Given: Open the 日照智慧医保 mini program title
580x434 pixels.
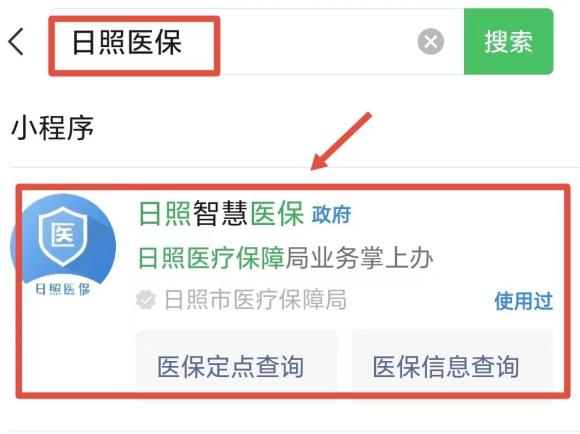Looking at the screenshot, I should click(221, 213).
